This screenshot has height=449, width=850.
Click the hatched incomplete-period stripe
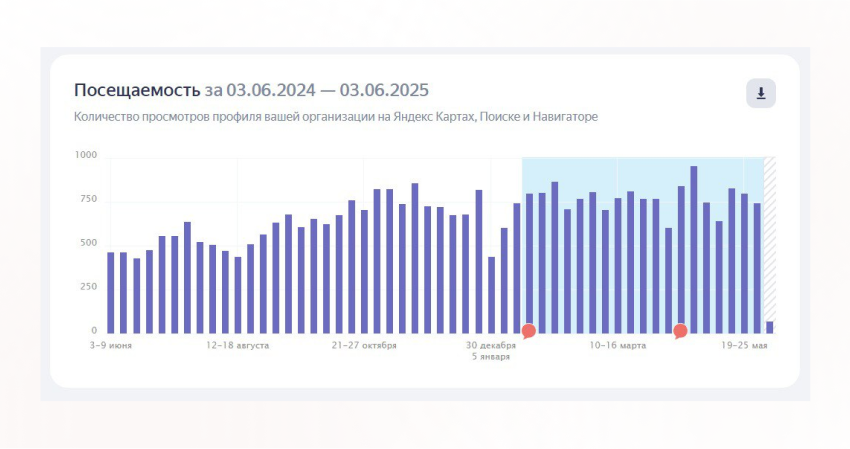(770, 245)
